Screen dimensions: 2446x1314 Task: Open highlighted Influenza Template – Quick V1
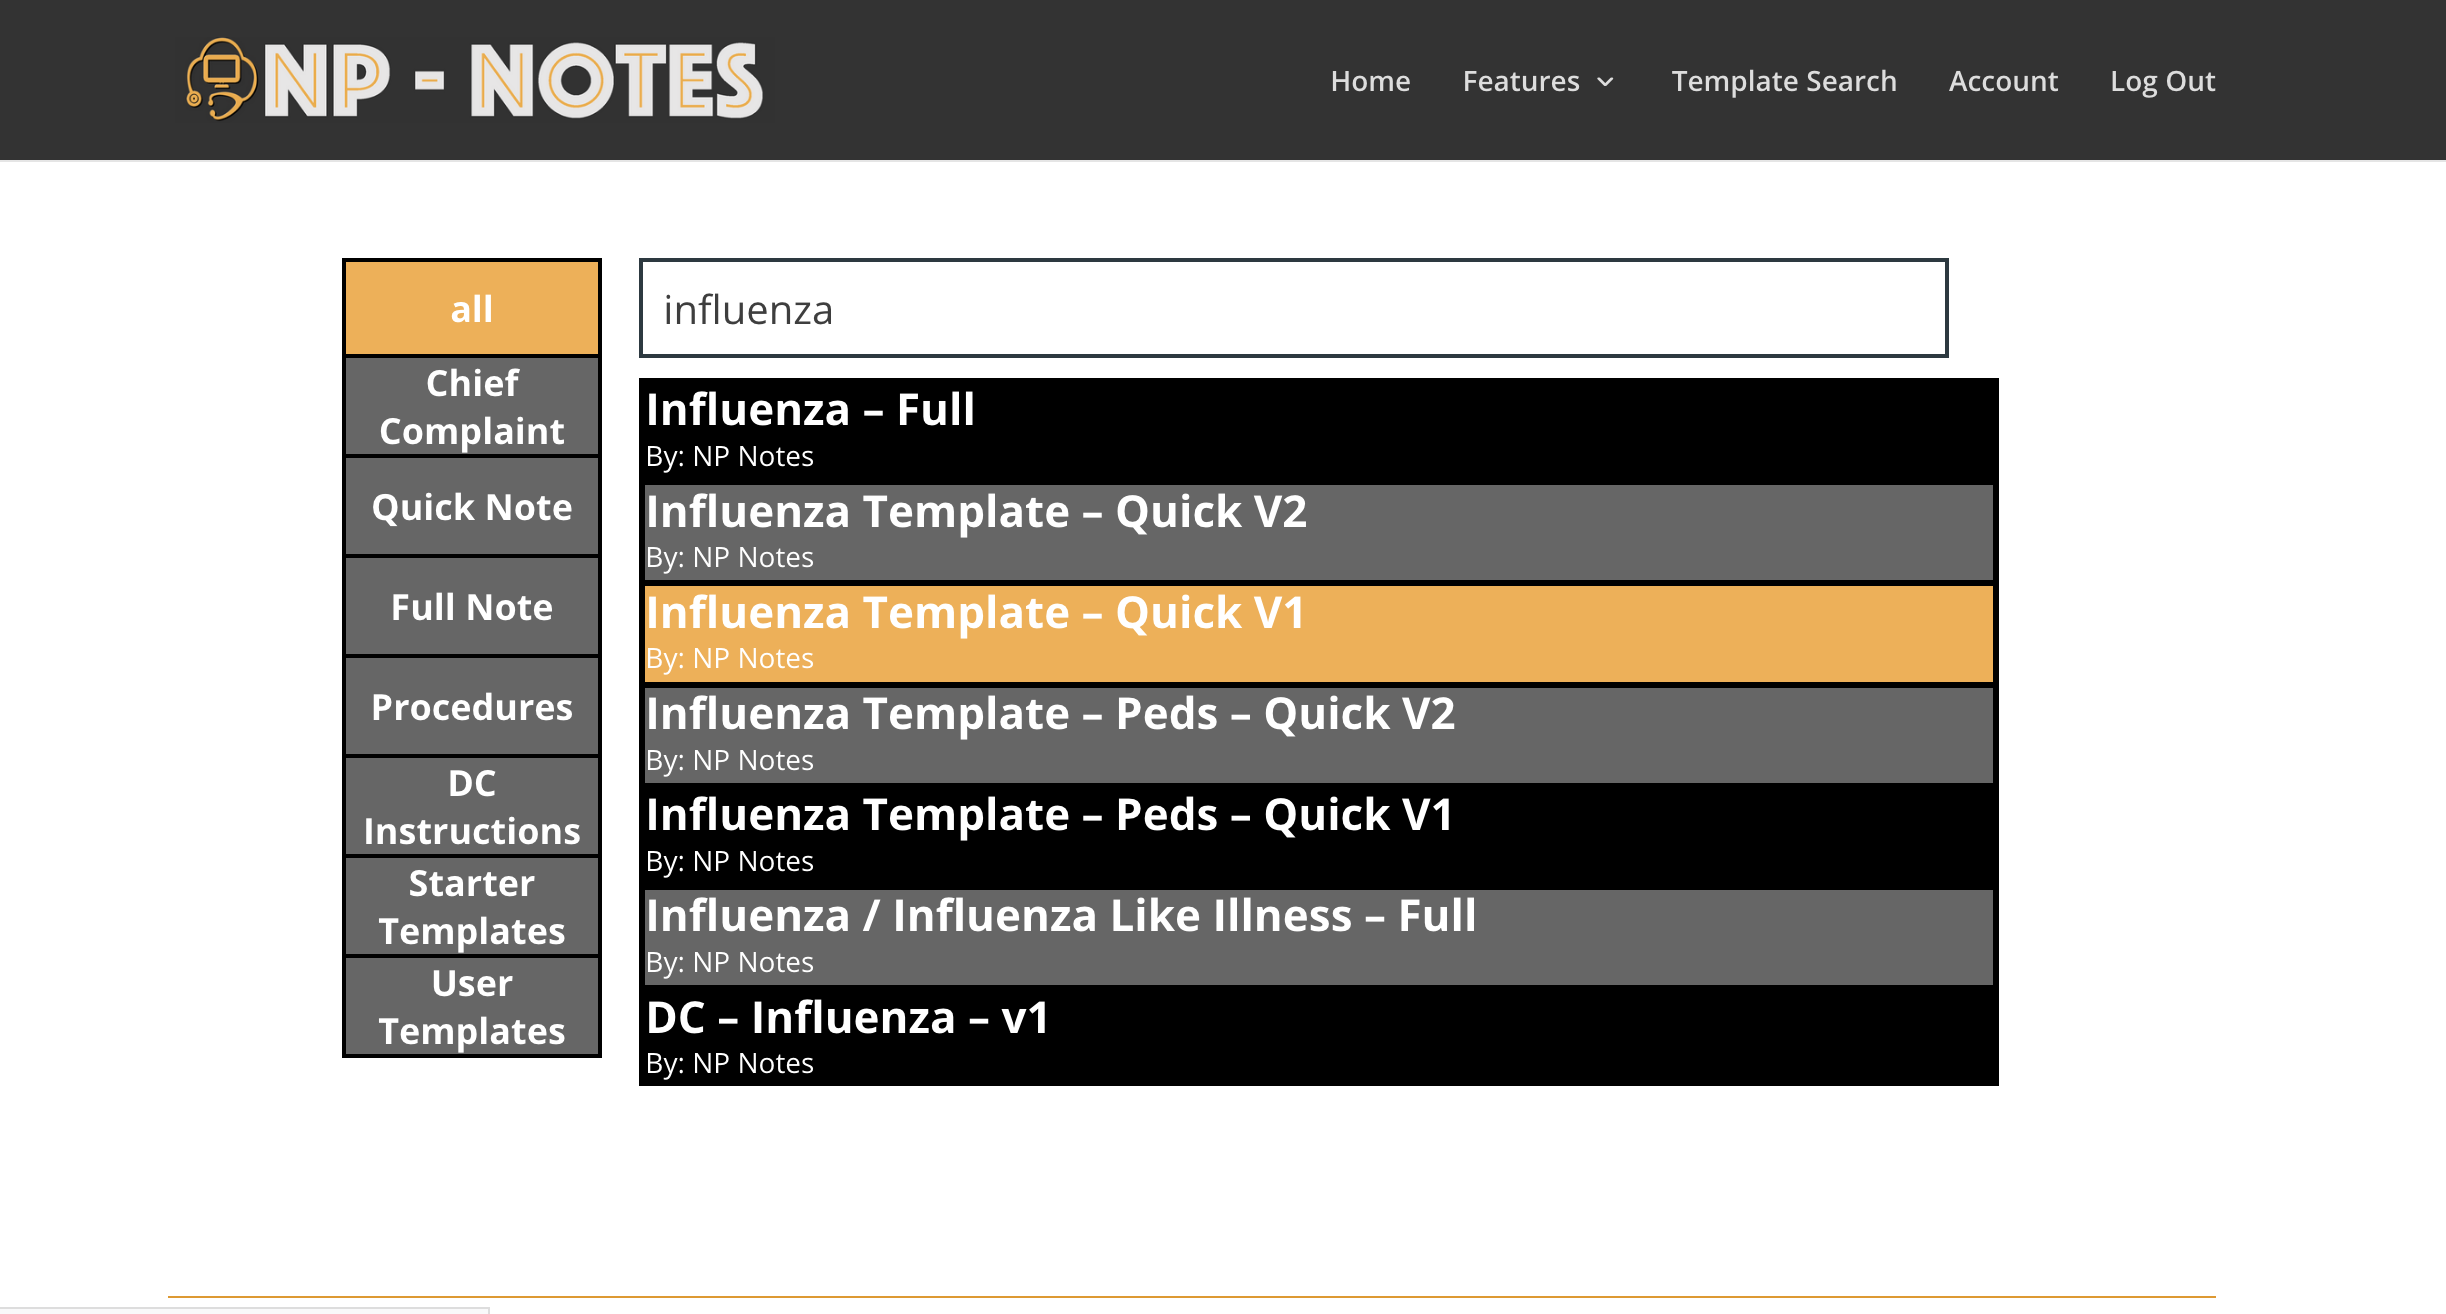(x=1318, y=633)
